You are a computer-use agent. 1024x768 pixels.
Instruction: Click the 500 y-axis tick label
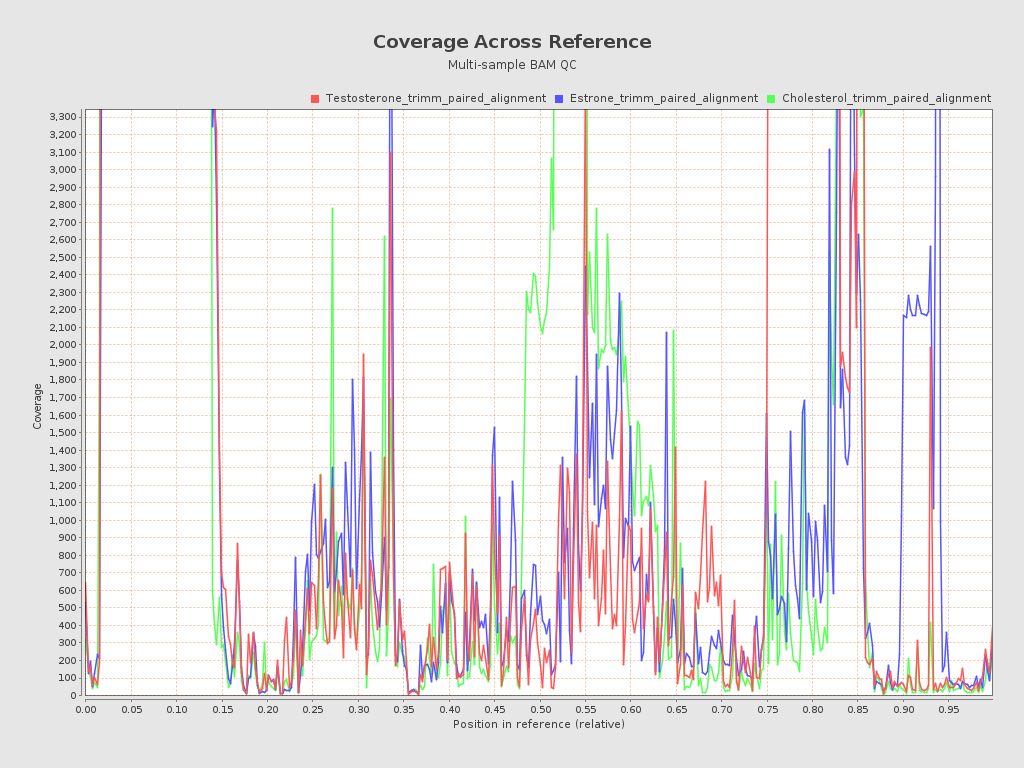69,608
